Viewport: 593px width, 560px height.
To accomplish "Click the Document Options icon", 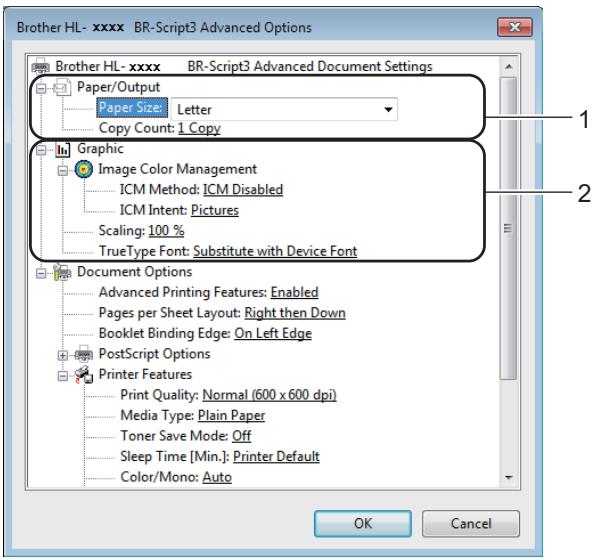I will click(62, 272).
